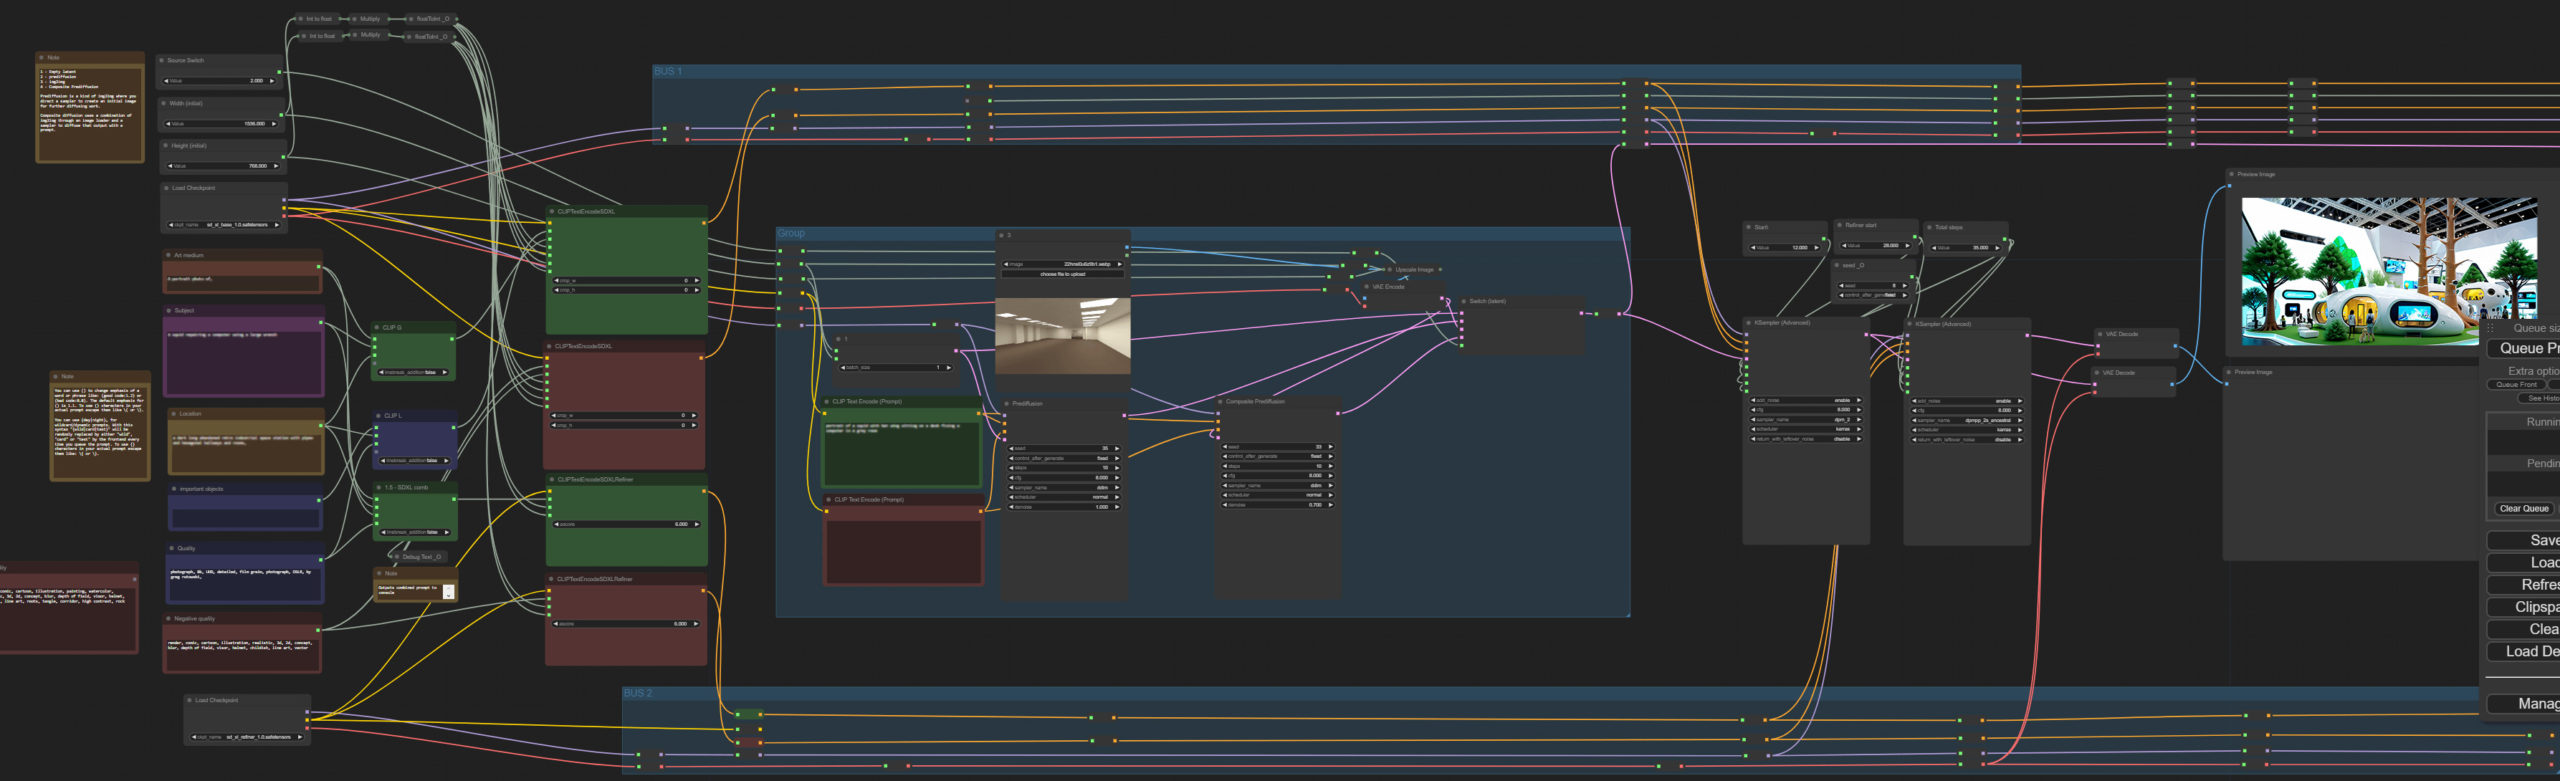Click the Width (initial) value slider
The image size is (2560, 781).
(220, 124)
